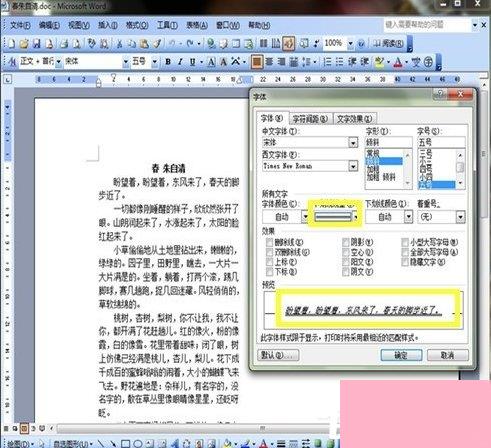Click the Align Right icon
This screenshot has width=491, height=448.
[x=282, y=62]
